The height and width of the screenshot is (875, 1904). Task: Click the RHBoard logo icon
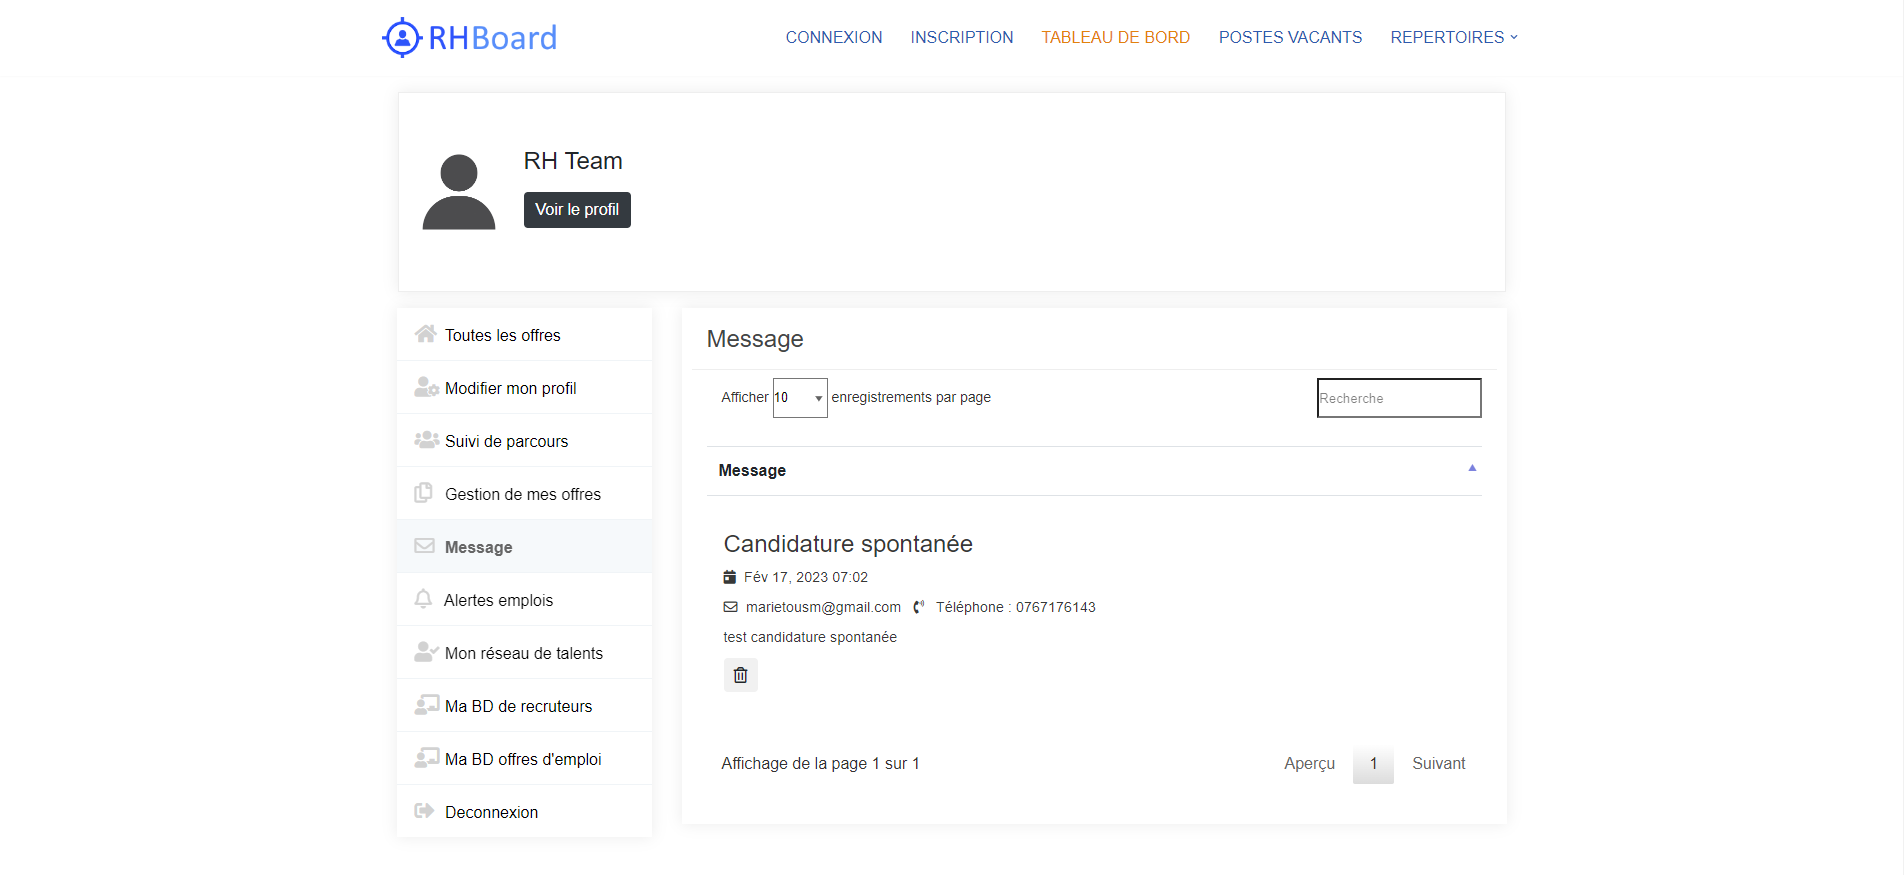[x=402, y=38]
